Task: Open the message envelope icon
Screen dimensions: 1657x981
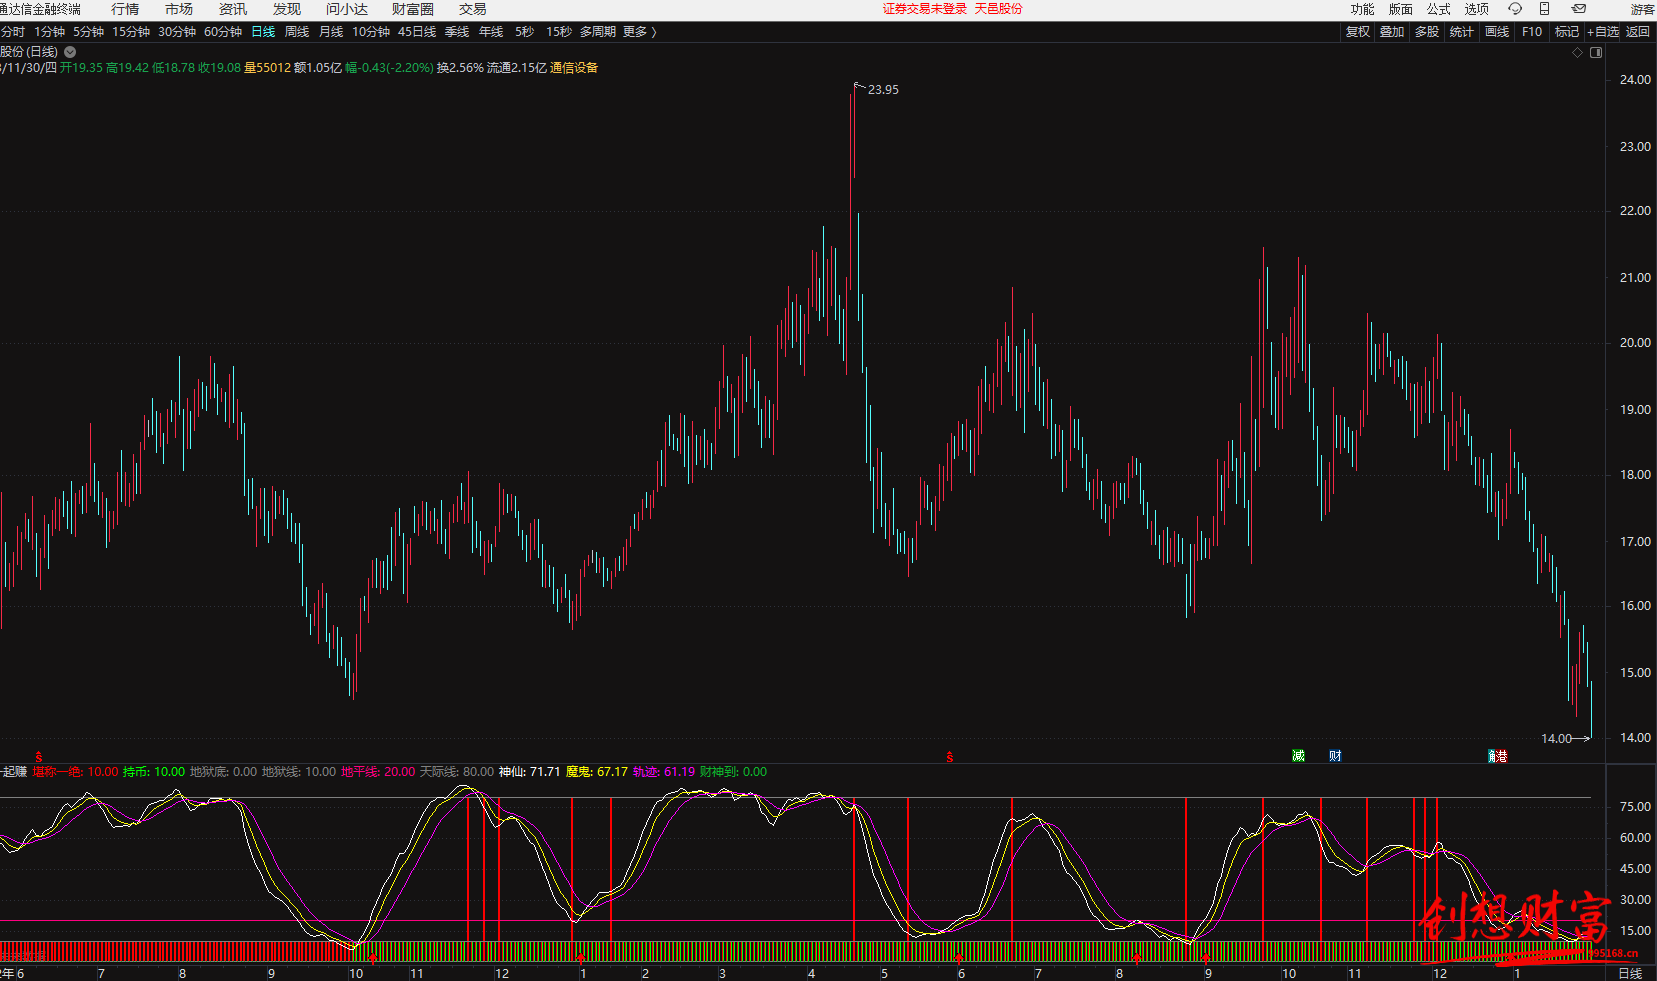Action: [x=1580, y=9]
